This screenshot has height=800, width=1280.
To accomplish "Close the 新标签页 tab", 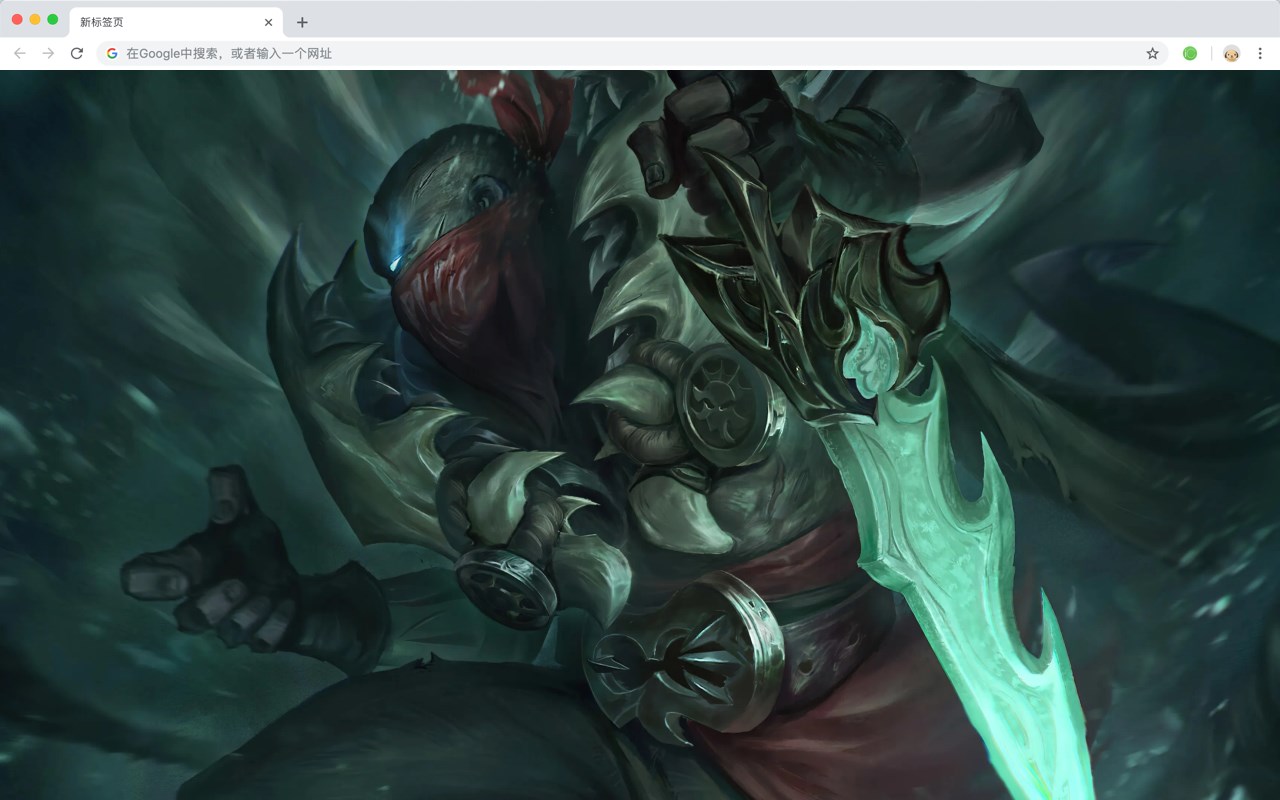I will coord(268,22).
